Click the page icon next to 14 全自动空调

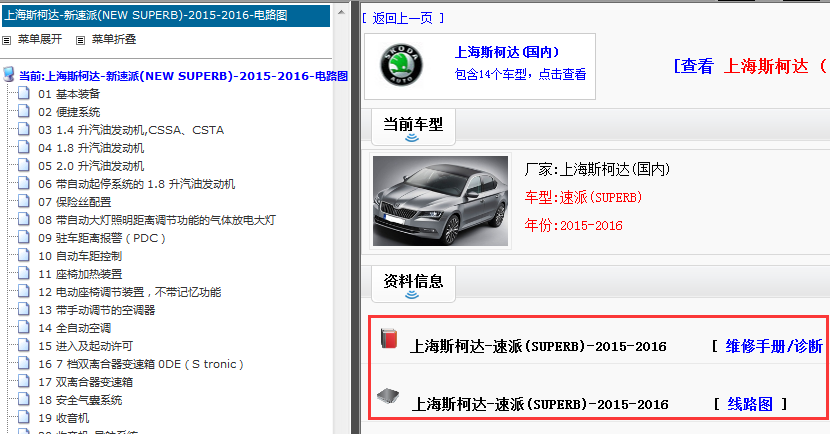(x=23, y=328)
